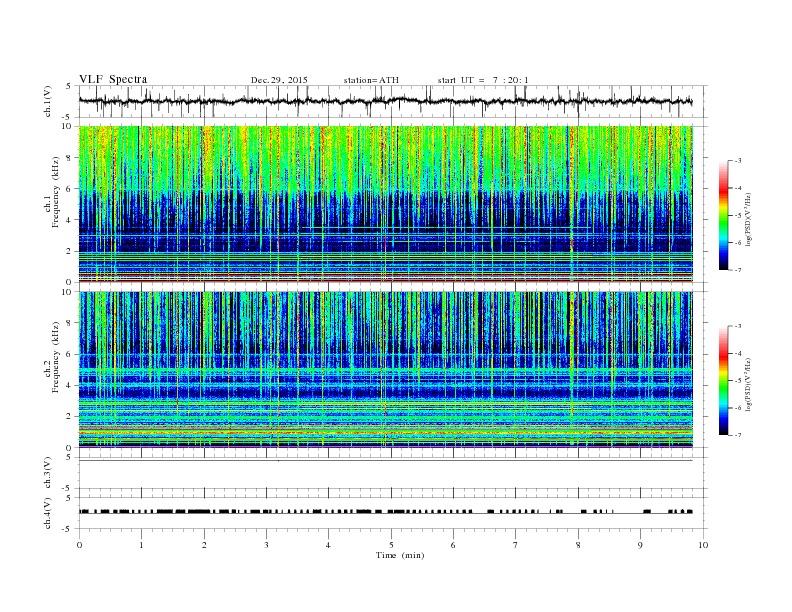Click the ch.2 spectrogram plot area

pyautogui.click(x=385, y=370)
